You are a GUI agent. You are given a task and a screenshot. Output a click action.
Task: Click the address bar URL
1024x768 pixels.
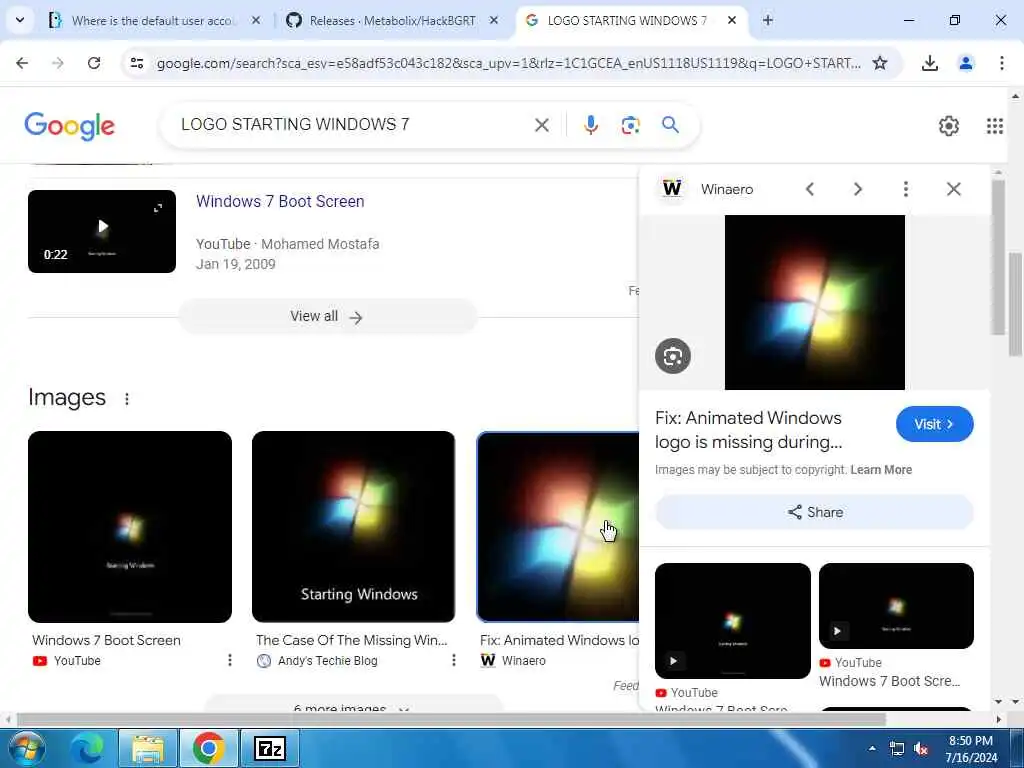[x=509, y=63]
